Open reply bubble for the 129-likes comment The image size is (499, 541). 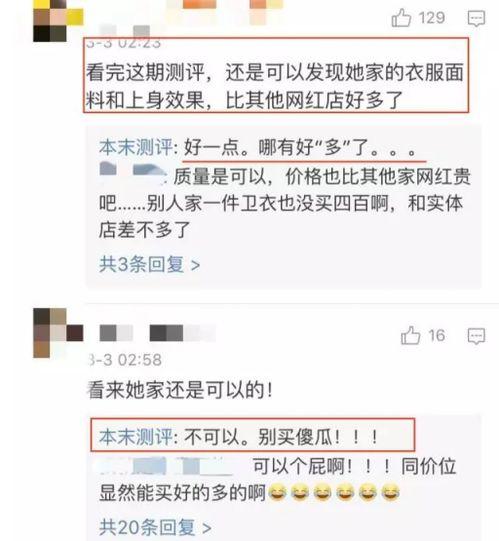tap(476, 18)
